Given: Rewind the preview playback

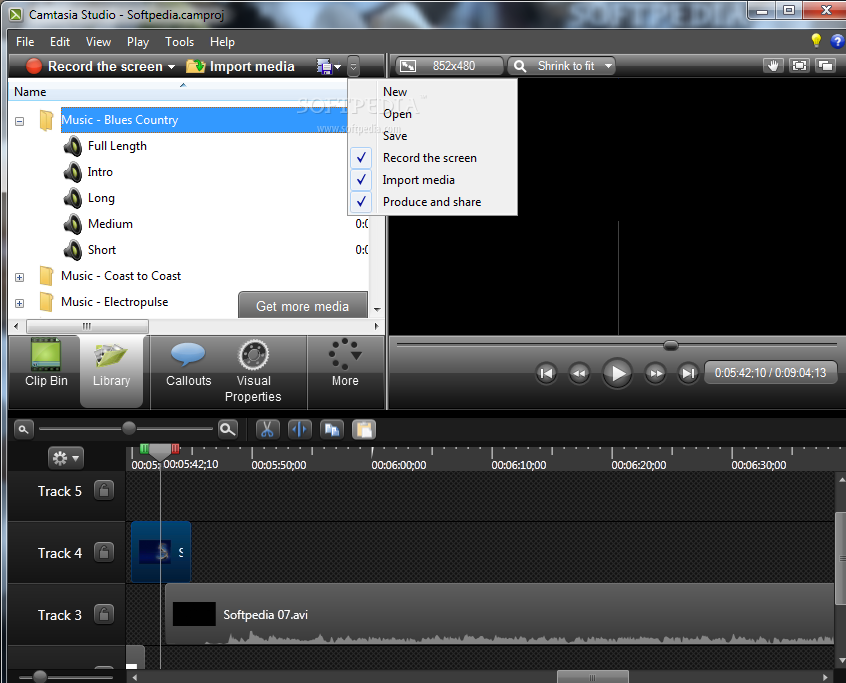Looking at the screenshot, I should [579, 373].
